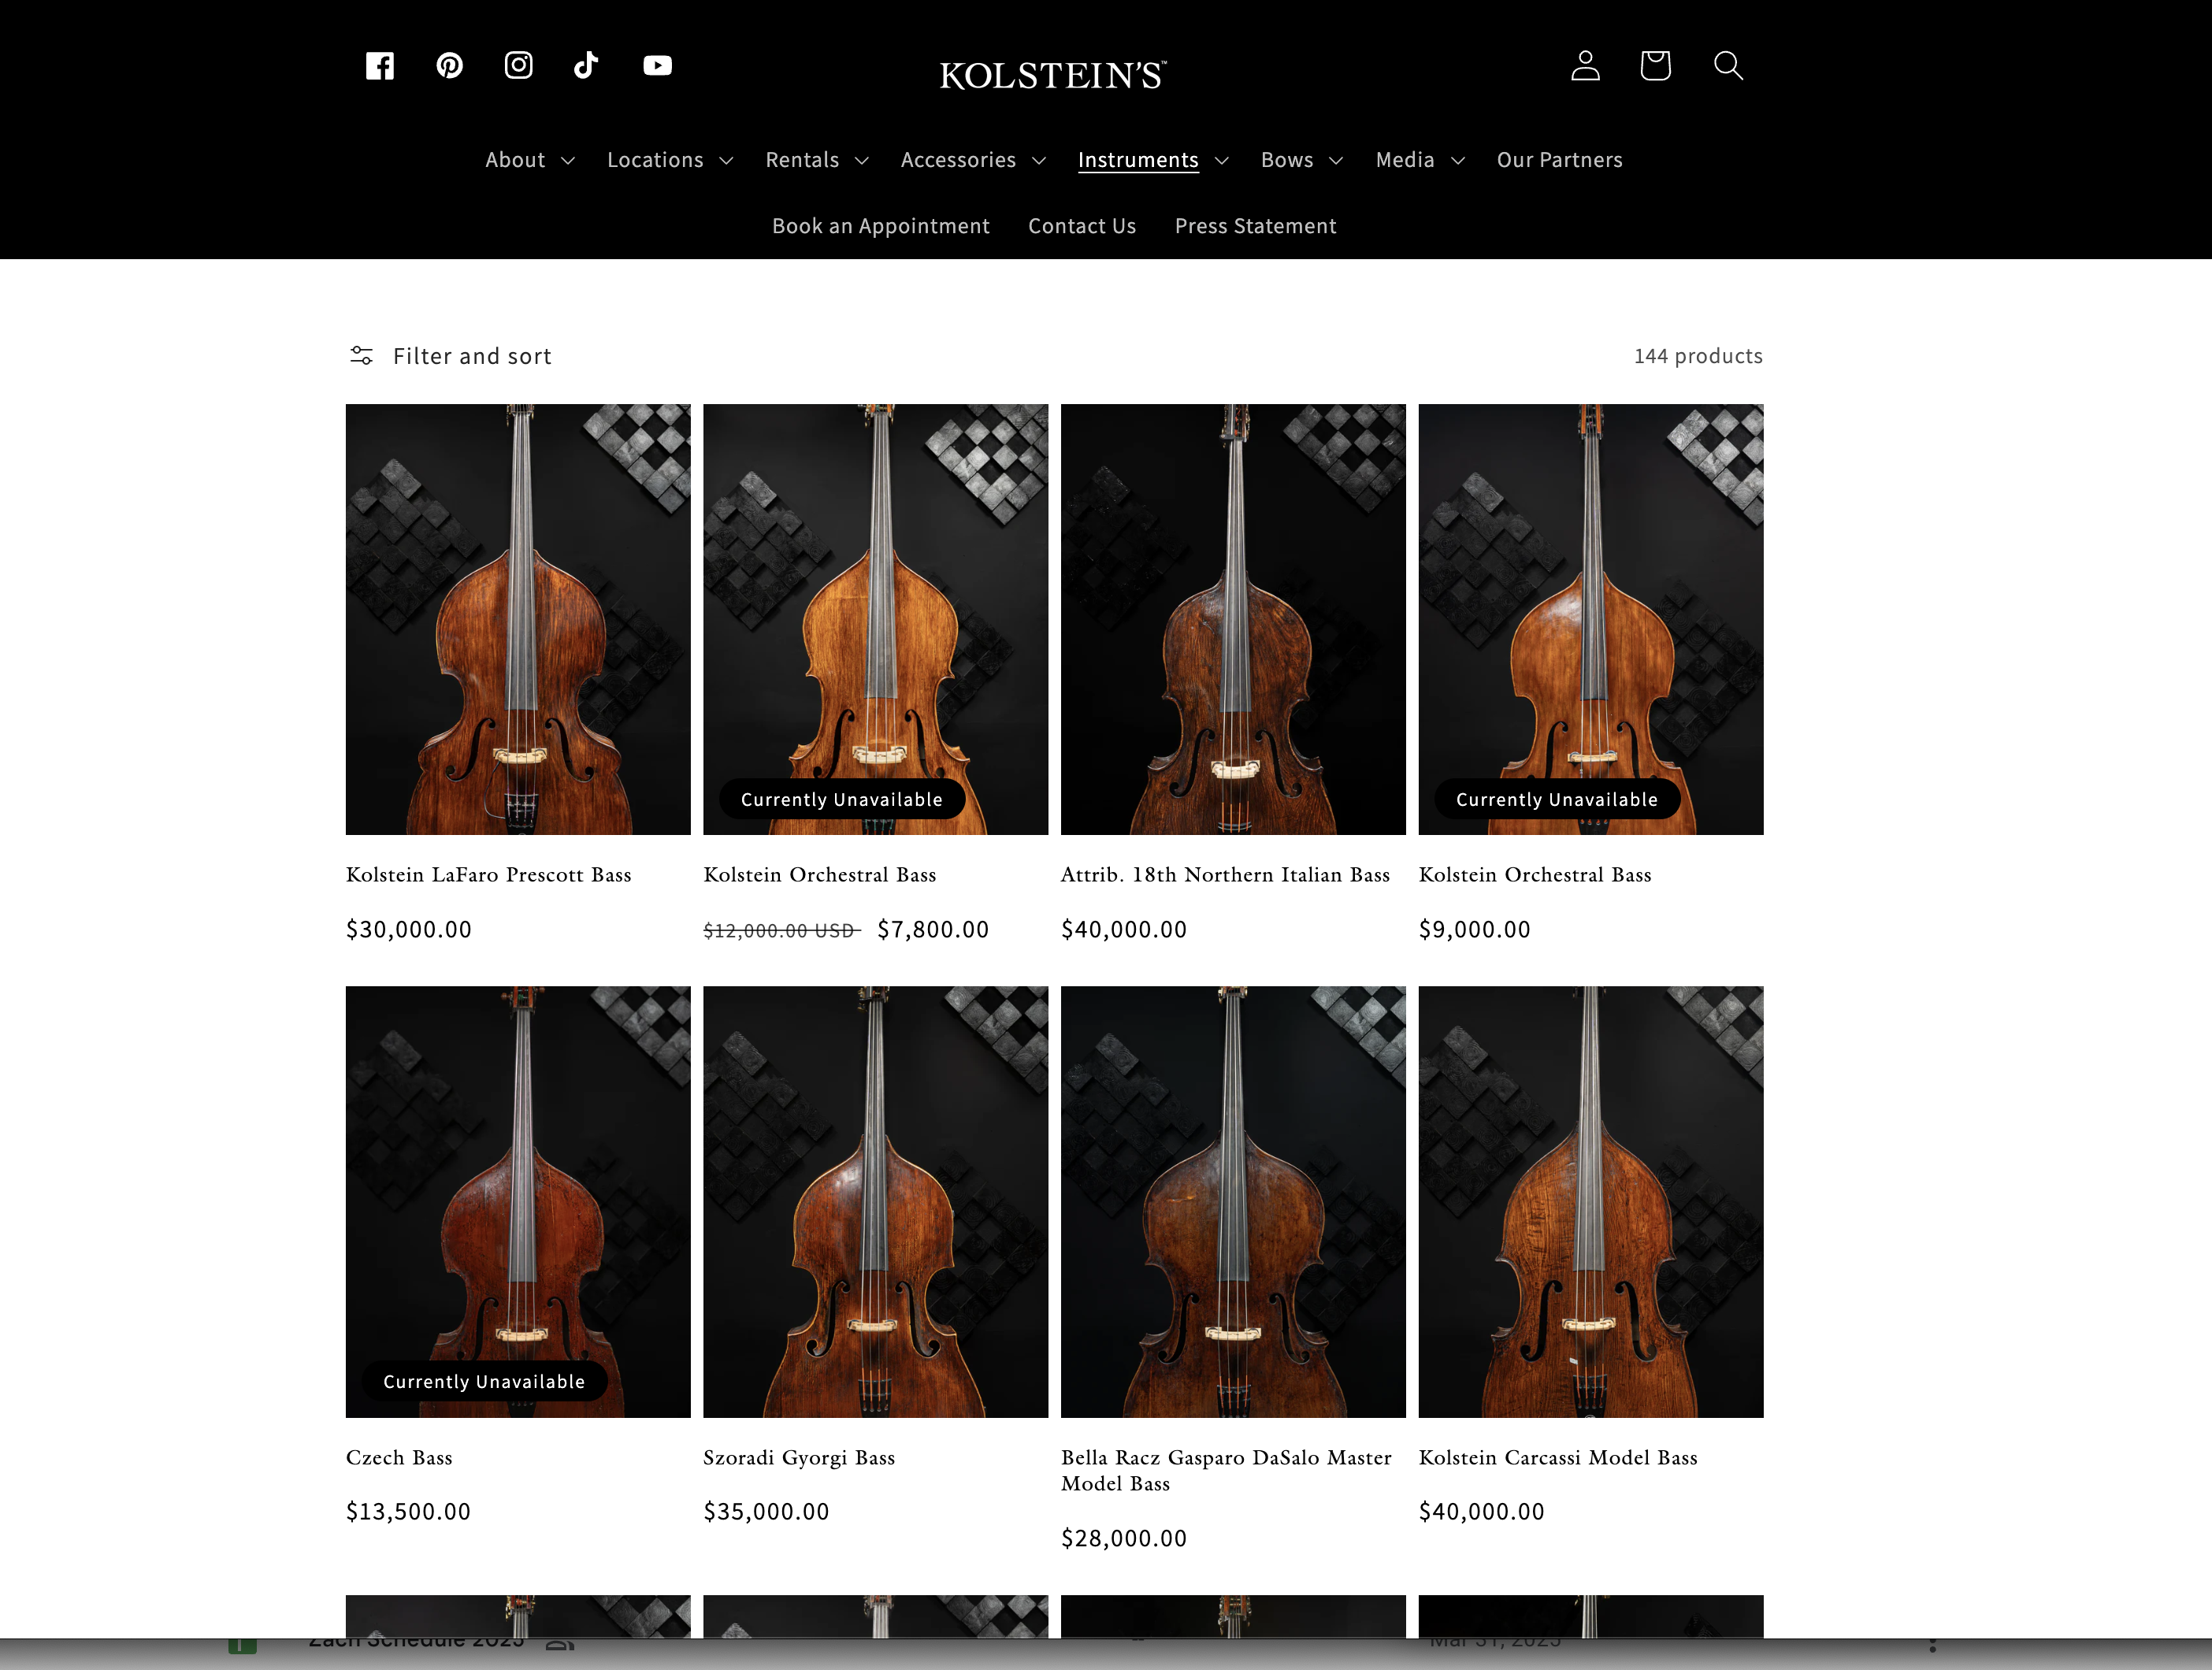
Task: View the shopping cart icon
Action: pos(1655,66)
